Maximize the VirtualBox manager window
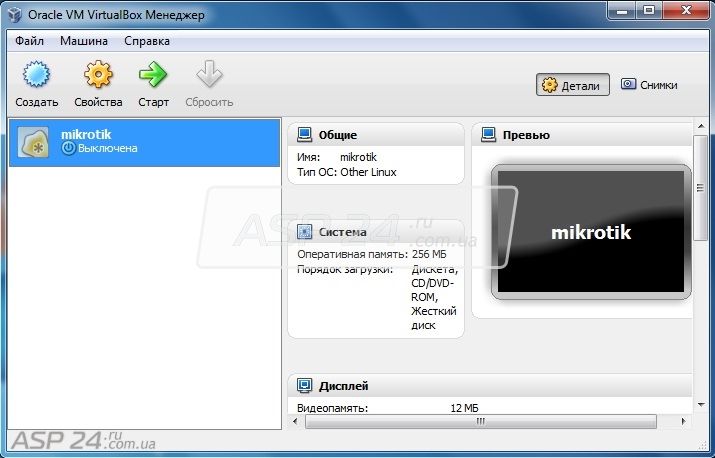Screen dimensions: 715x458 649,10
